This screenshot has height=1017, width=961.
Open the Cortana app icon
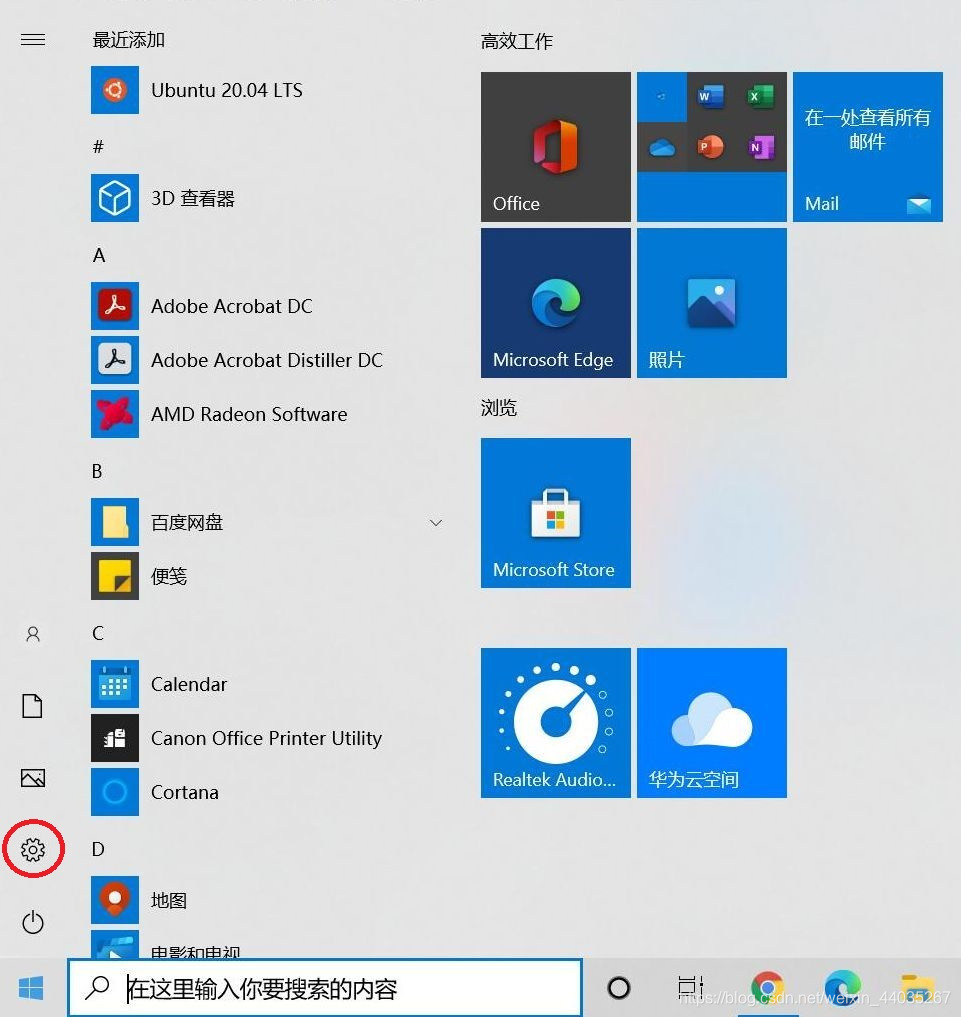[x=115, y=792]
